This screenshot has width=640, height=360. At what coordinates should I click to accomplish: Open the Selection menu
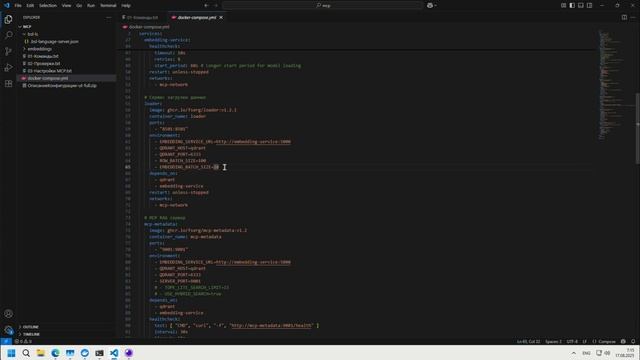pos(48,5)
